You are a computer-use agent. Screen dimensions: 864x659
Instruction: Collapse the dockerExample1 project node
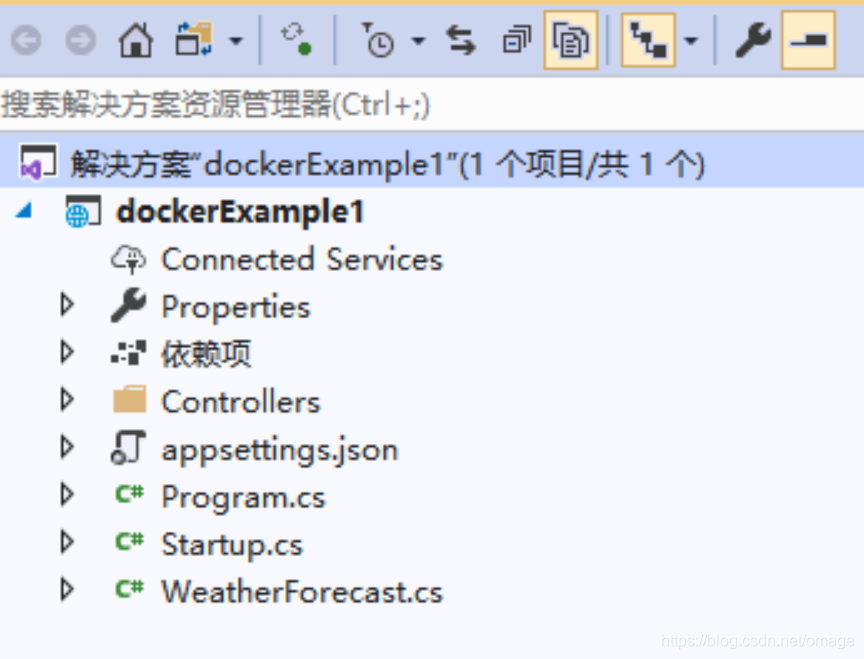tap(22, 211)
